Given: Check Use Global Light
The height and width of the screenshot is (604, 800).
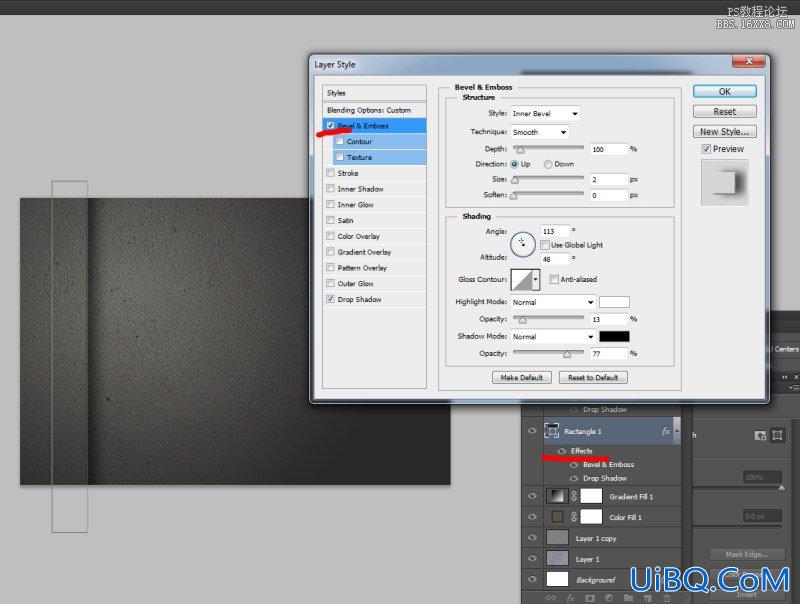Looking at the screenshot, I should pos(545,245).
